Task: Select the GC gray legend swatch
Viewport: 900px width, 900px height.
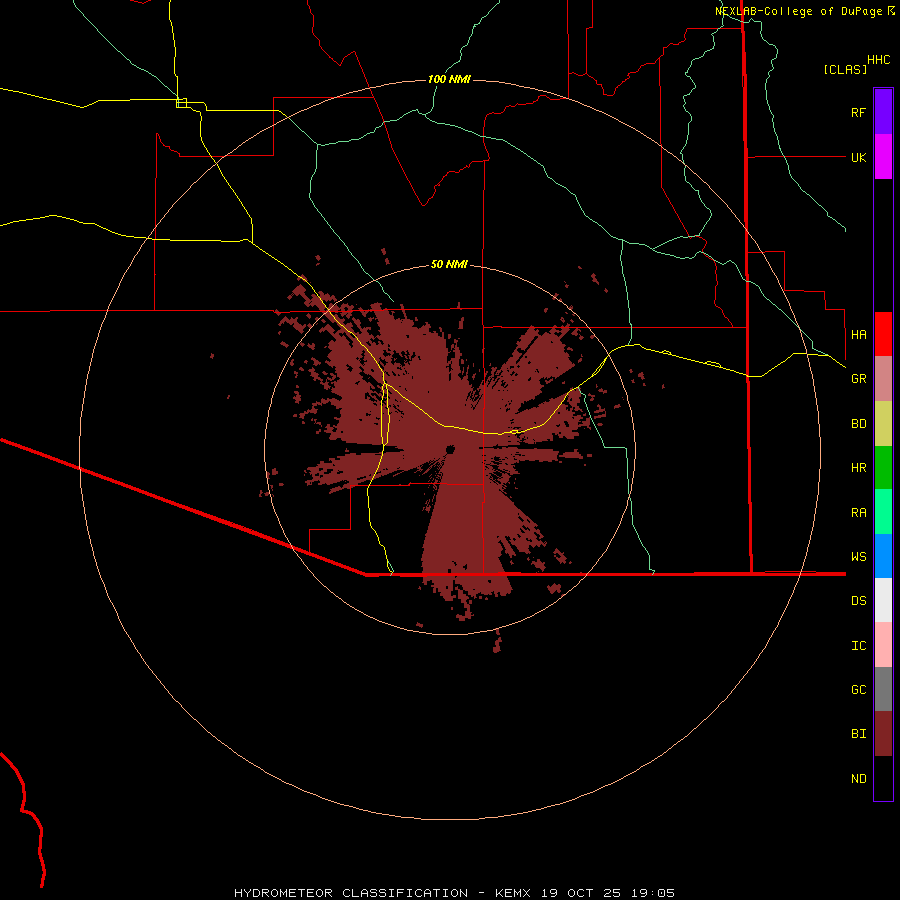Action: pos(883,689)
